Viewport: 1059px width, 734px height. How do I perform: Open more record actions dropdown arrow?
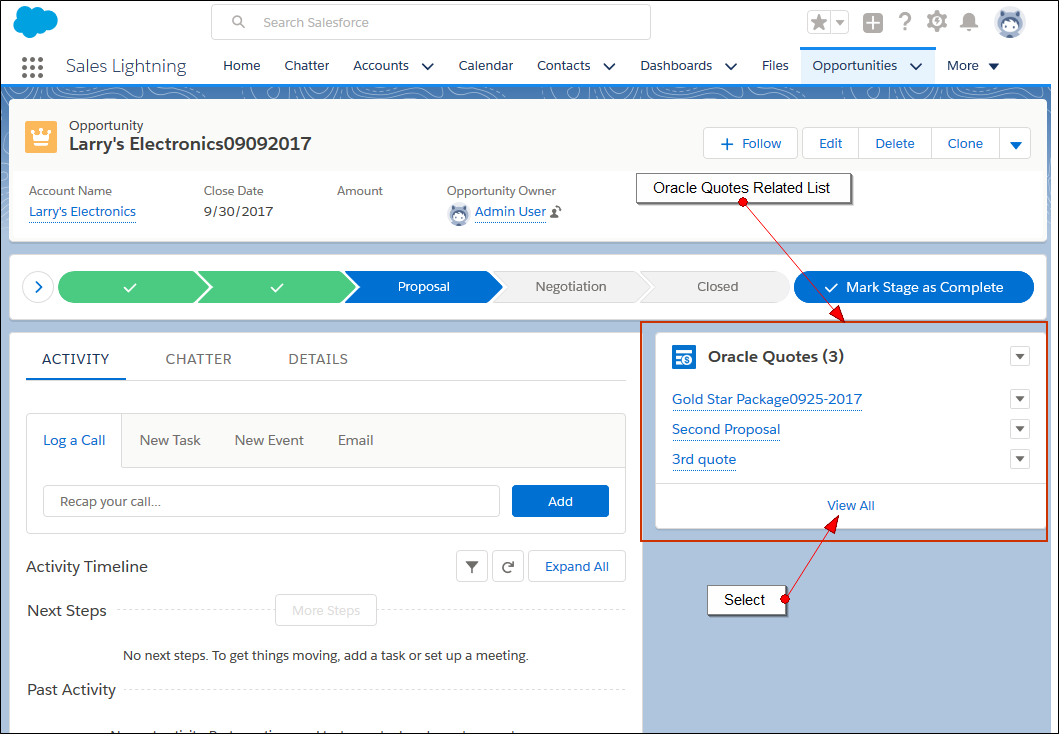[x=1015, y=144]
